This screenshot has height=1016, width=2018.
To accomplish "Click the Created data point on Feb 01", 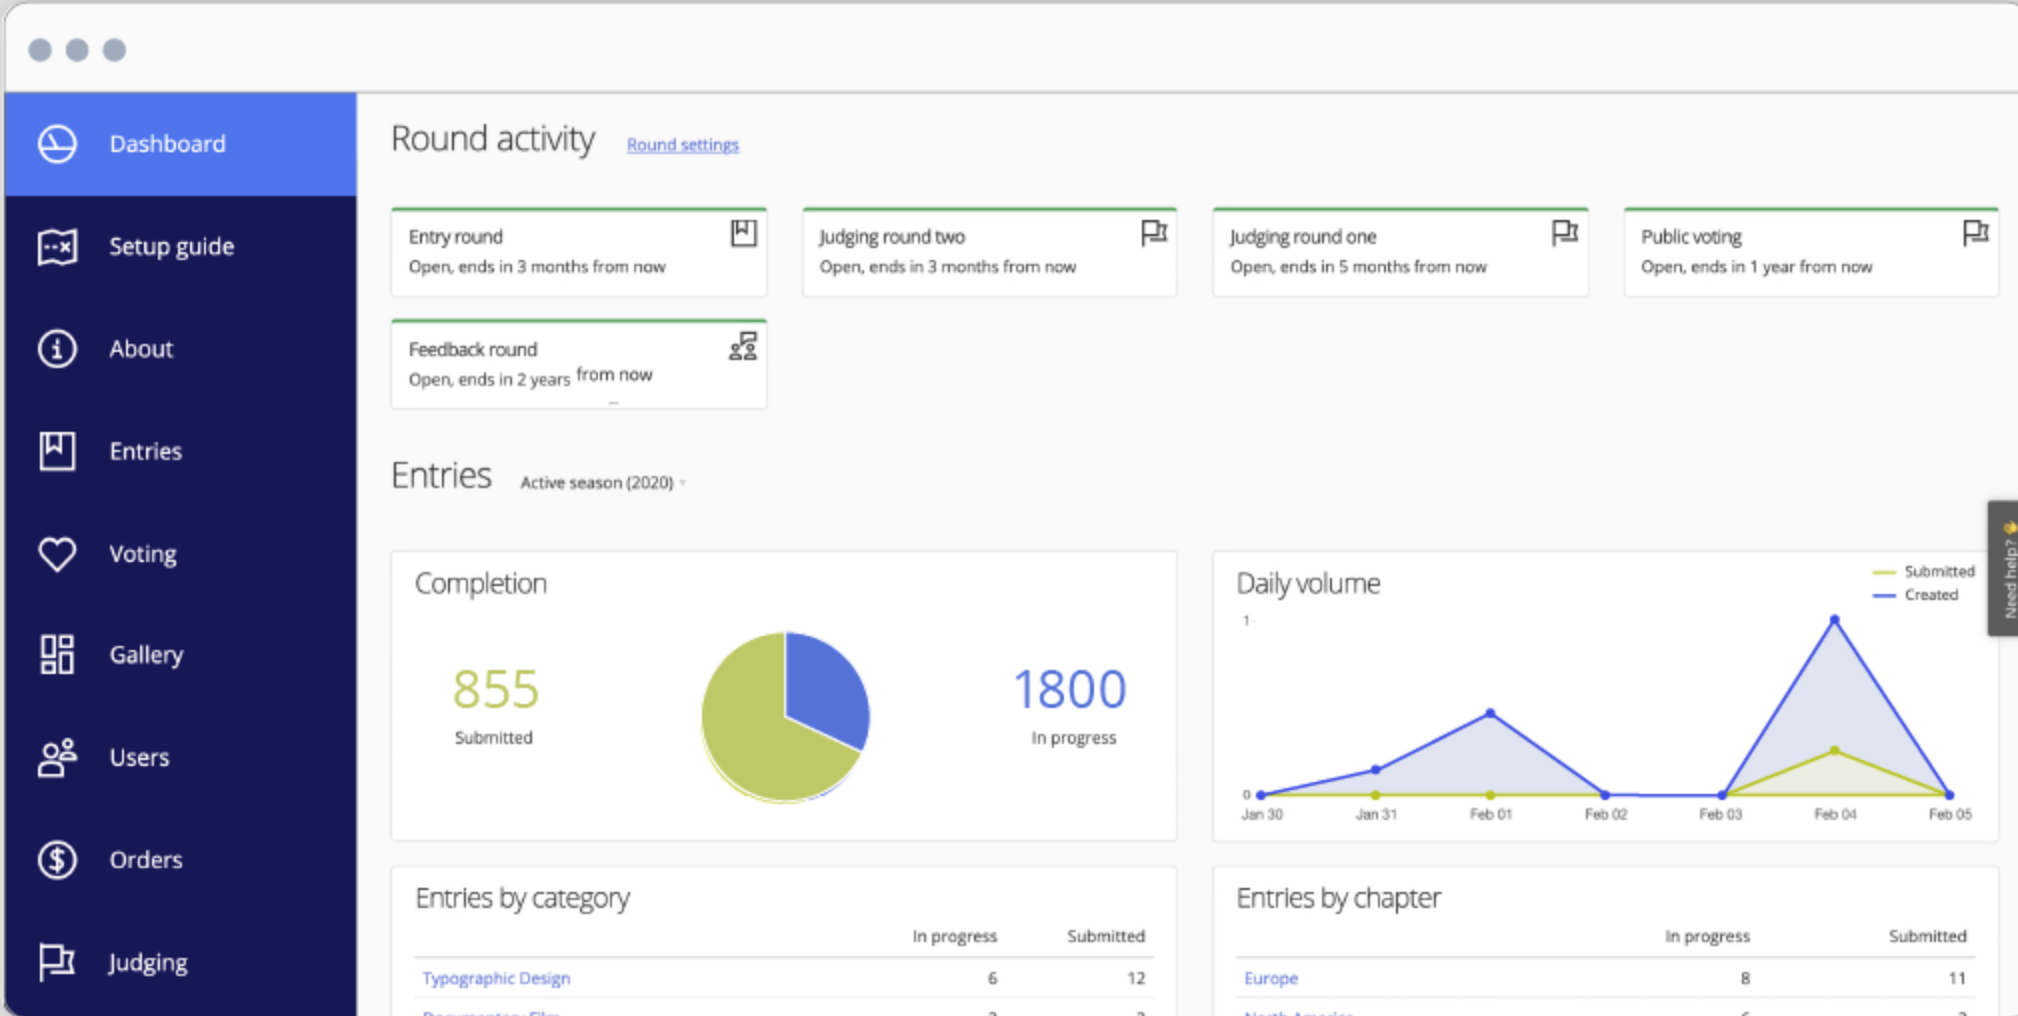I will [1491, 713].
